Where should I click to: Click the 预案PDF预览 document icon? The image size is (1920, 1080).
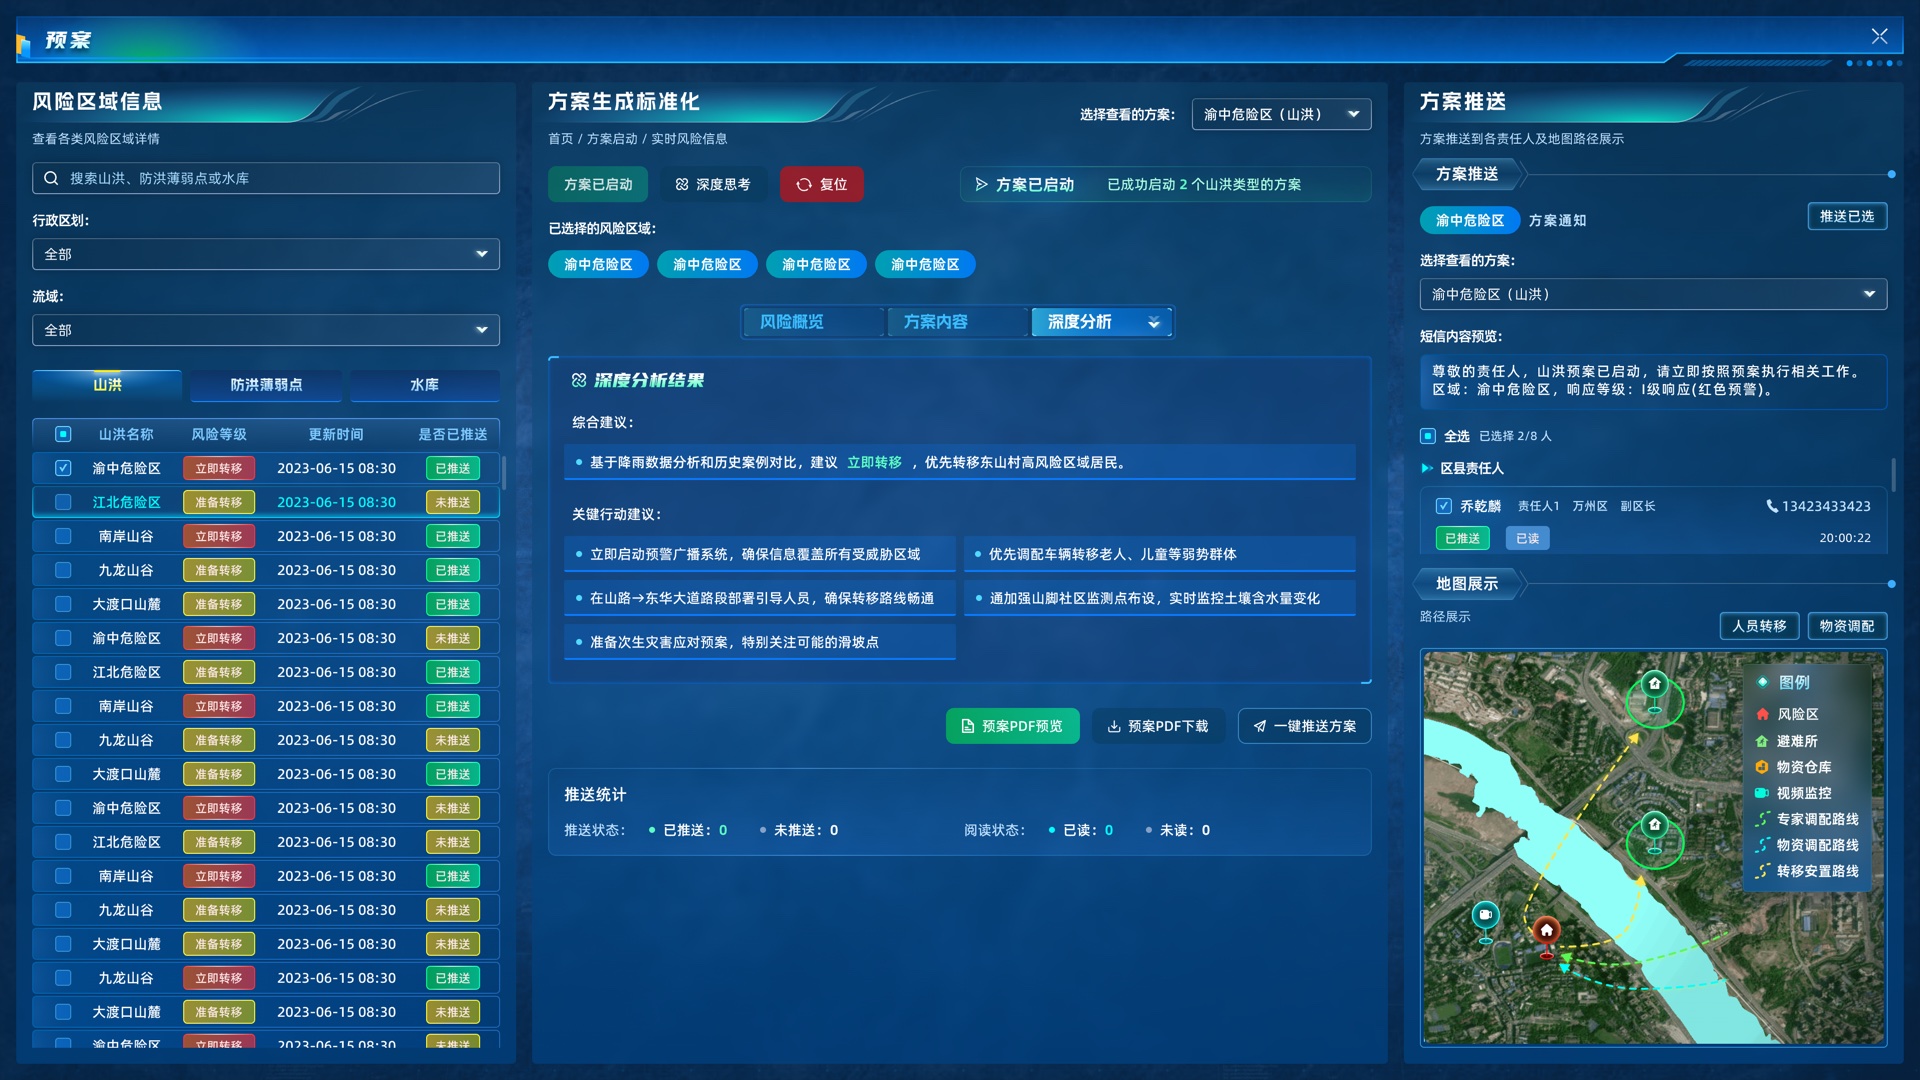click(967, 726)
